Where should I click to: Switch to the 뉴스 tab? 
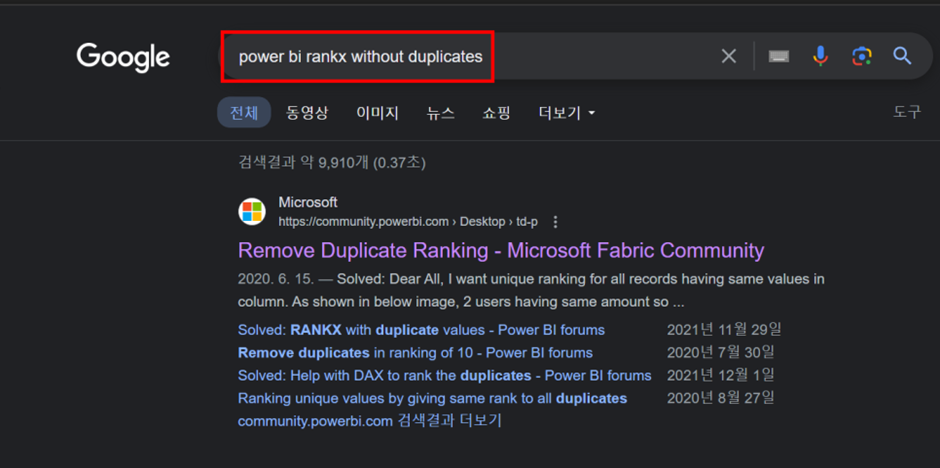441,113
